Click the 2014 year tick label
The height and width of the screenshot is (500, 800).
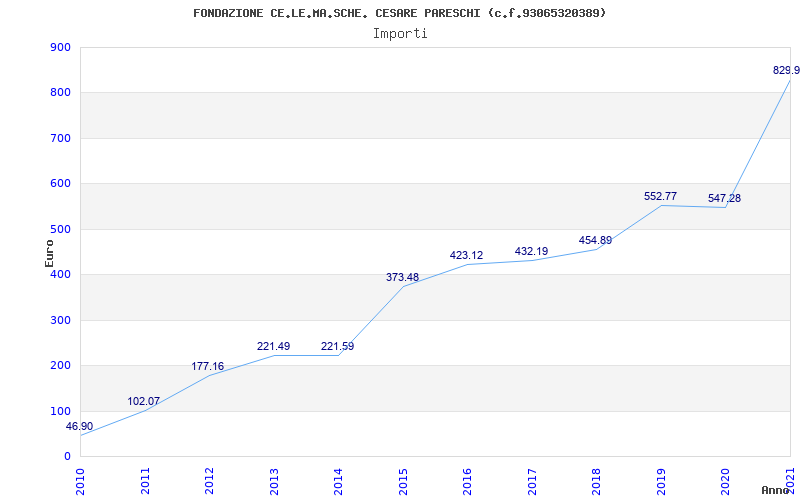point(339,482)
